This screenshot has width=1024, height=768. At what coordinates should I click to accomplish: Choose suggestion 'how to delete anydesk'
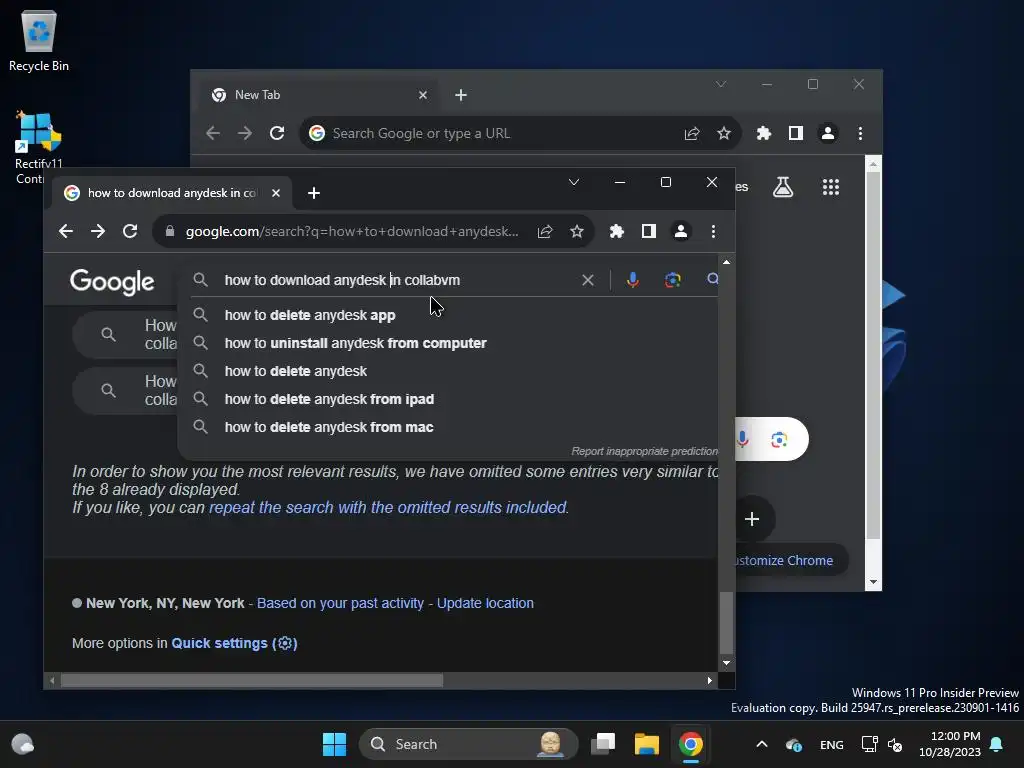pos(448,371)
